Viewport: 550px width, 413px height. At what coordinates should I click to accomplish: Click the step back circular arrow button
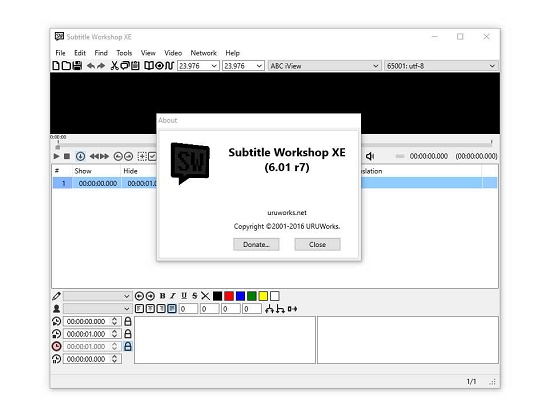pyautogui.click(x=118, y=156)
